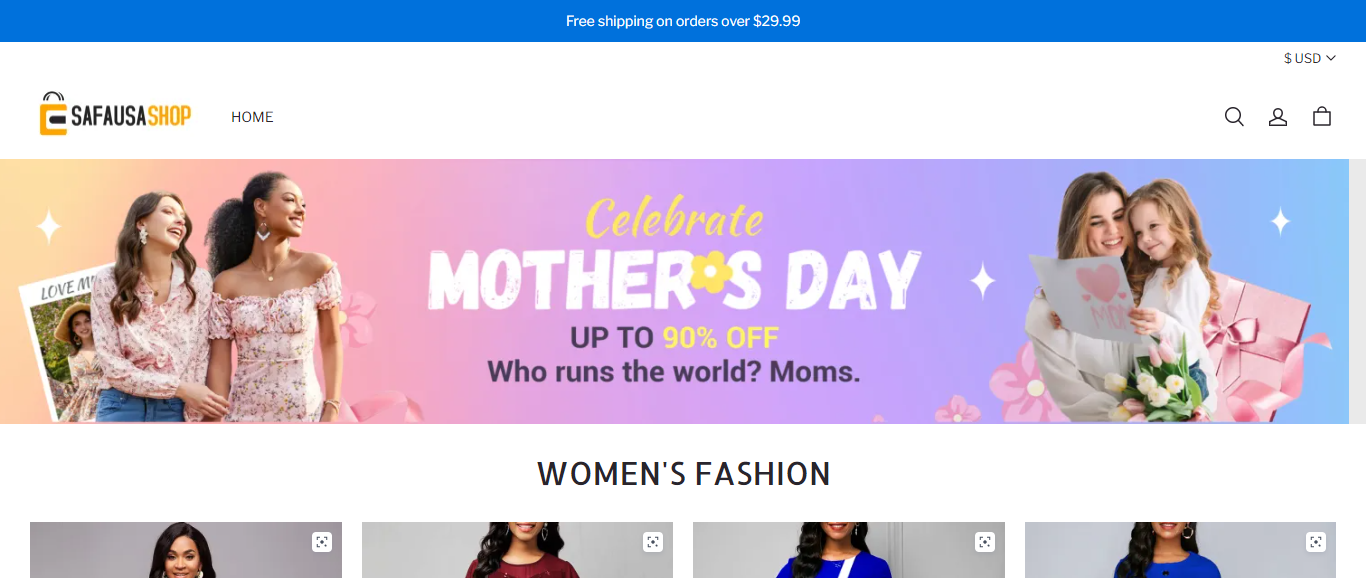Expand the $ USD currency selector
1366x578 pixels.
pyautogui.click(x=1303, y=58)
